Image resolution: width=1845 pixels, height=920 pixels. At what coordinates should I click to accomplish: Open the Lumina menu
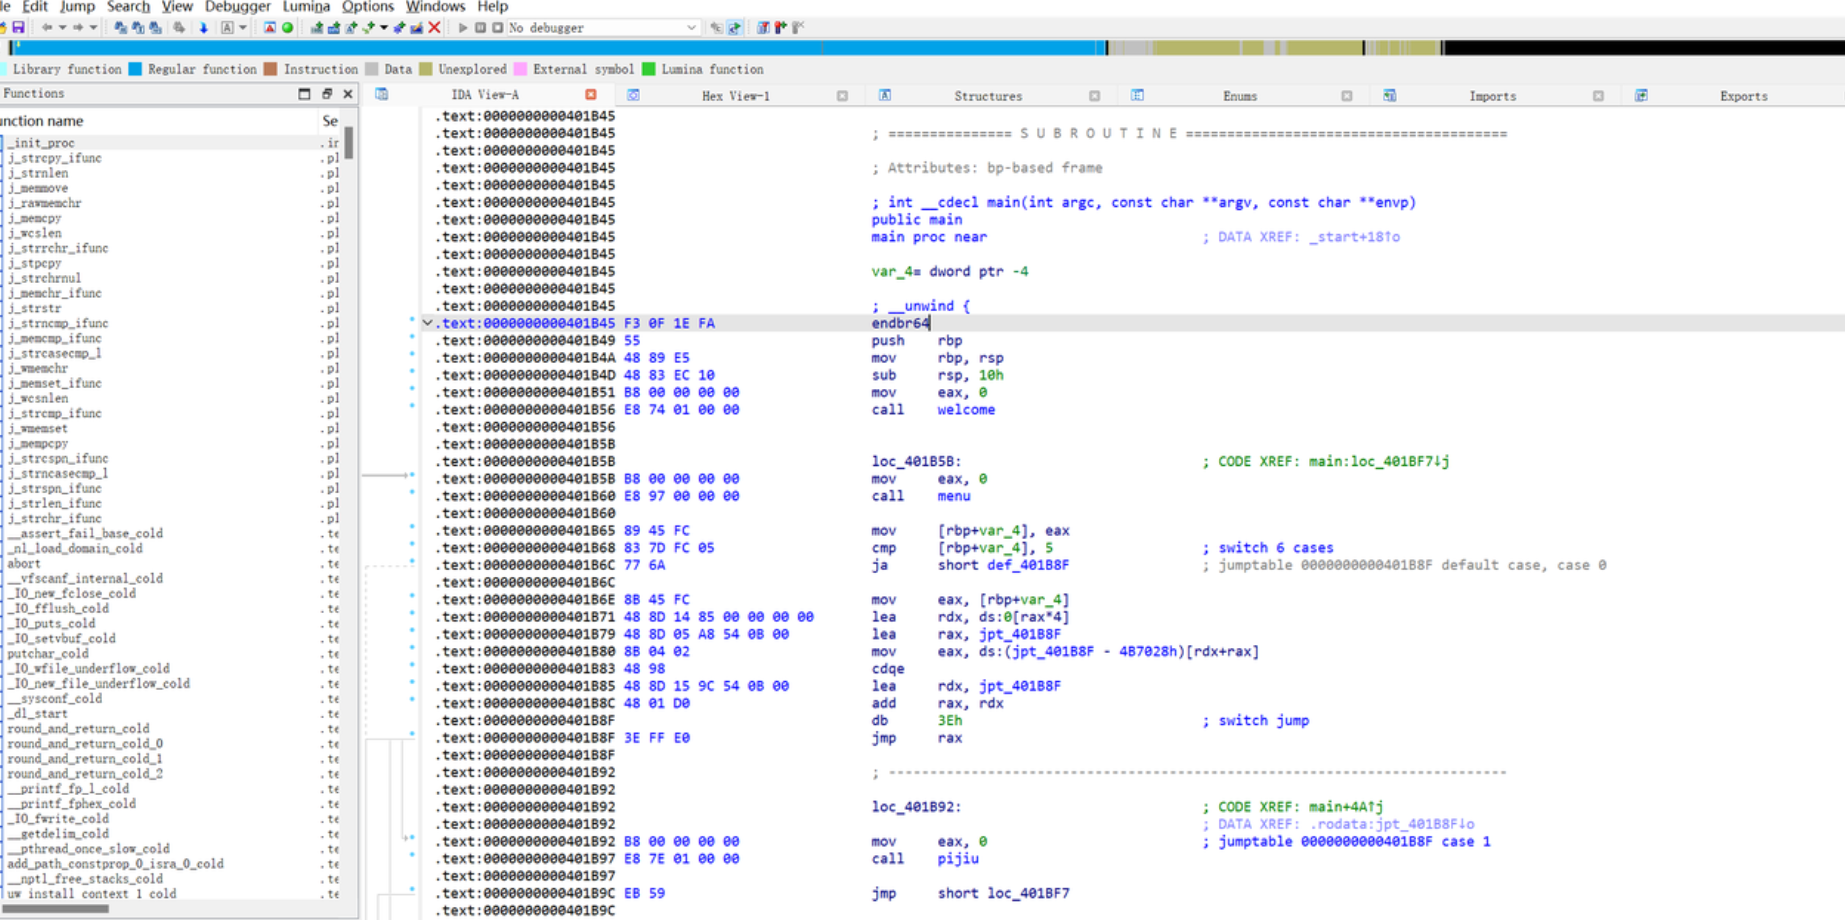pos(306,7)
